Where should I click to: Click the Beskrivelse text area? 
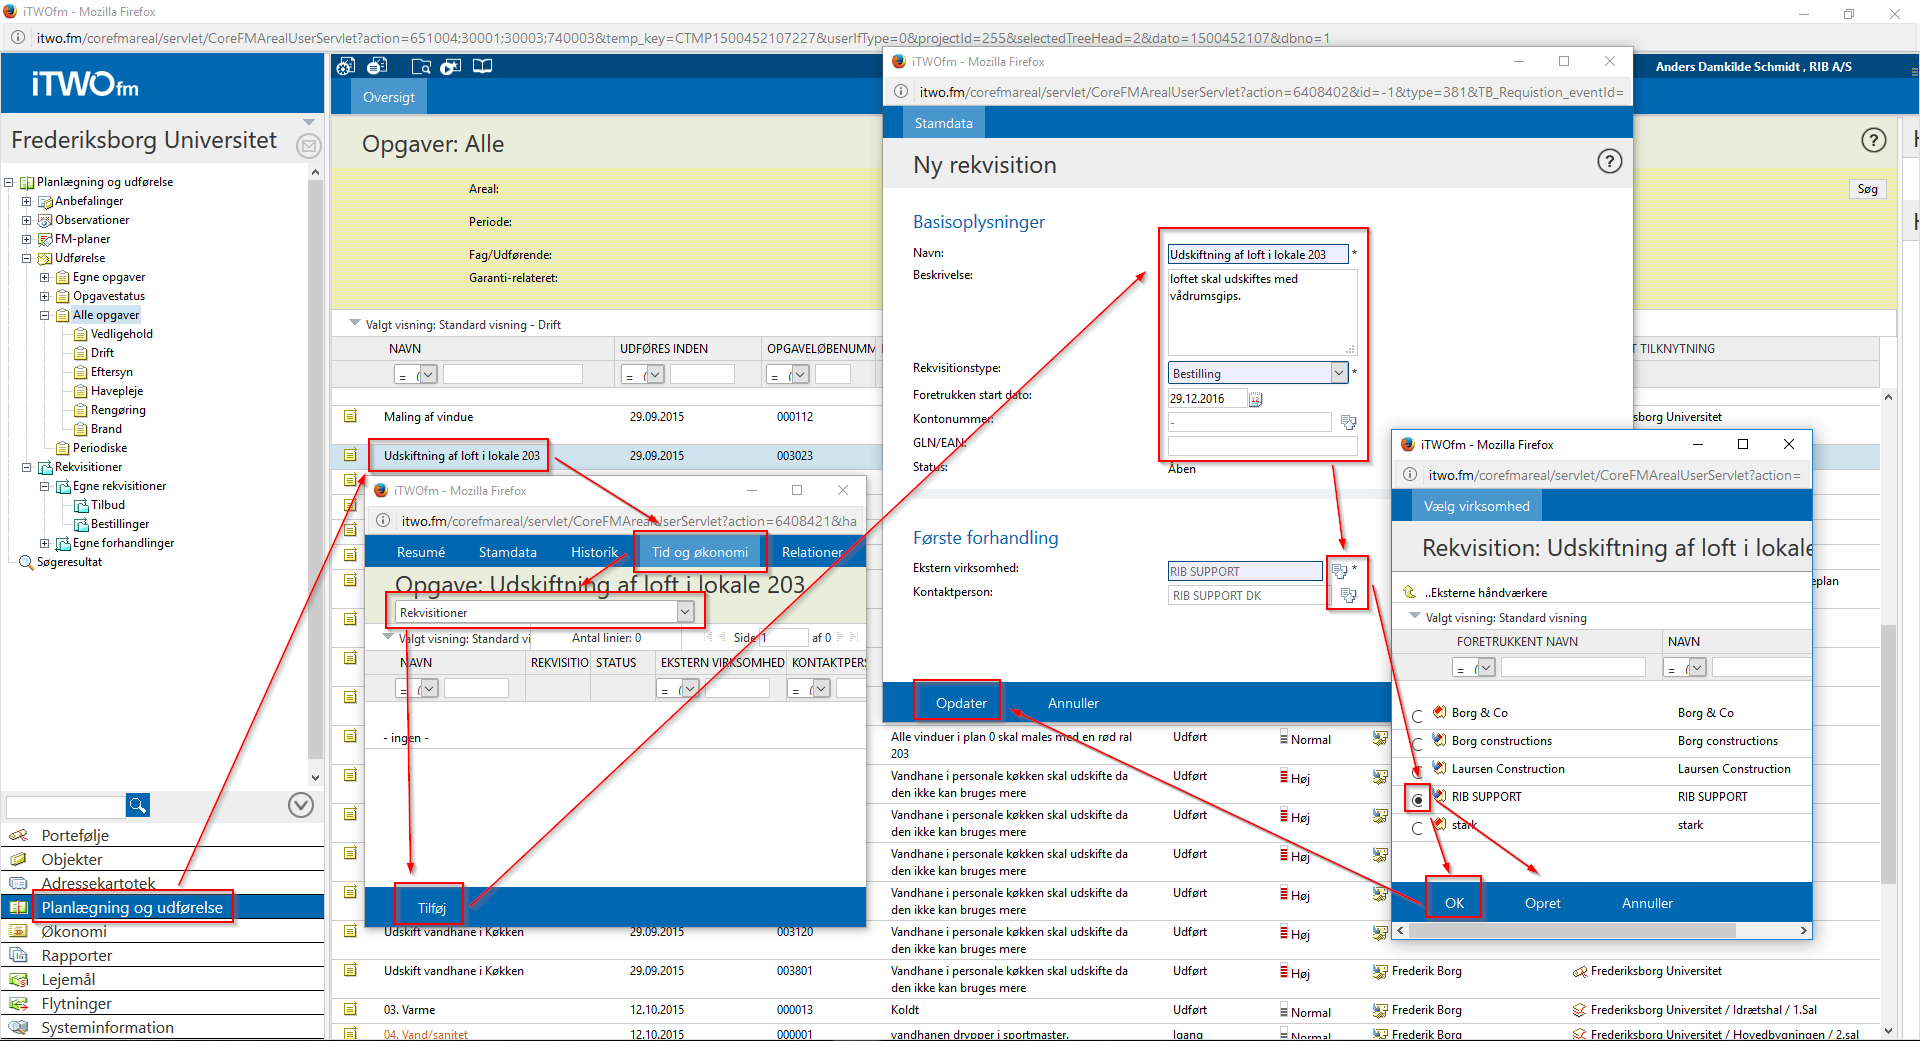1262,311
